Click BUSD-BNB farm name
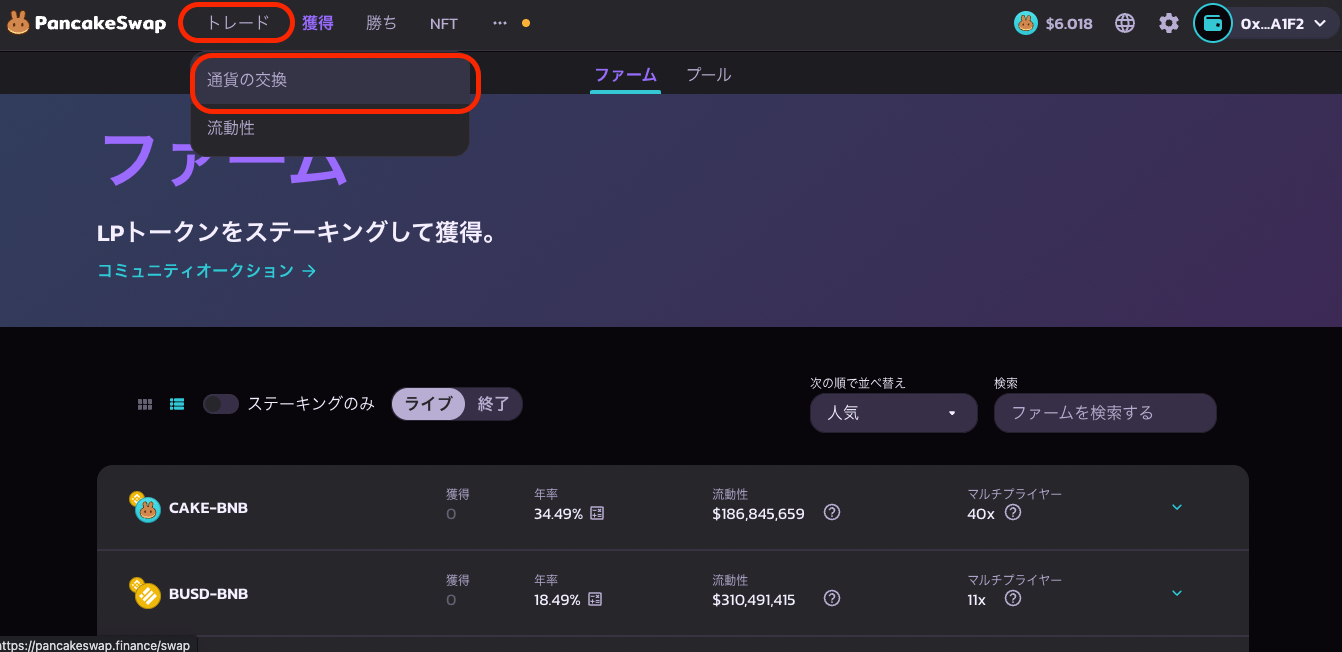This screenshot has height=652, width=1342. tap(208, 594)
